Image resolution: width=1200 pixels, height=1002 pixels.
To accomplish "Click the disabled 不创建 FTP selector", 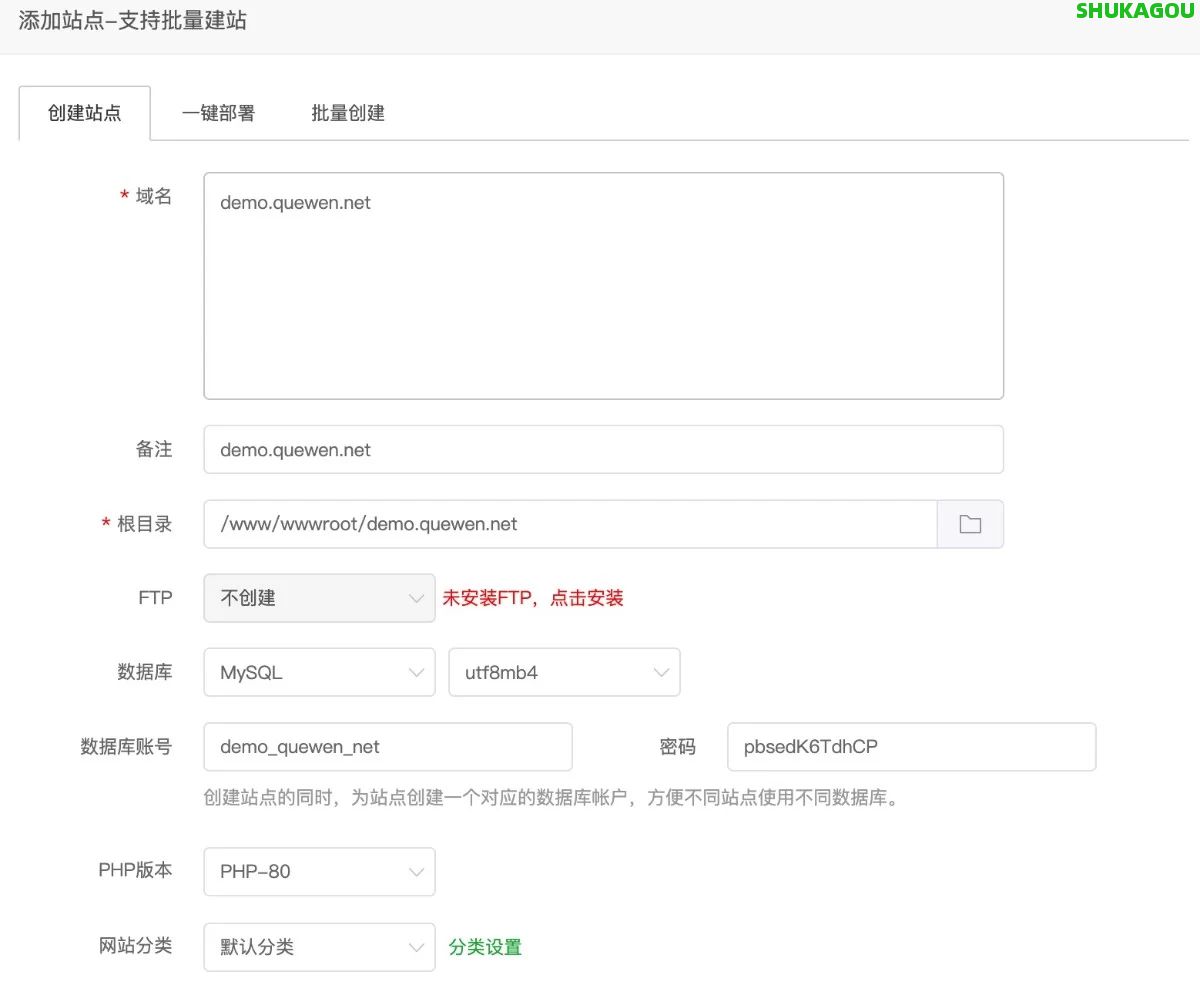I will [300, 597].
